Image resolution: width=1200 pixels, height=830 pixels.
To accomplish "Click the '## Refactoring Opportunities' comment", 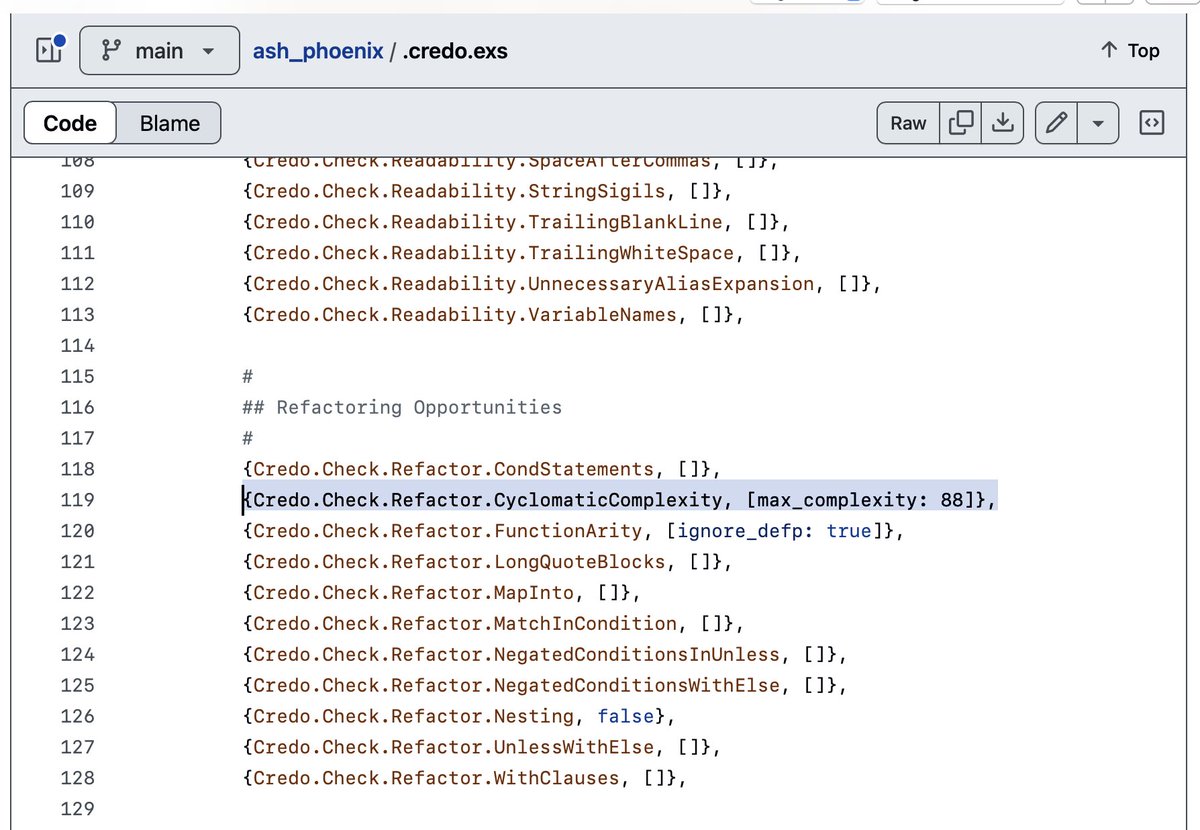I will [402, 407].
